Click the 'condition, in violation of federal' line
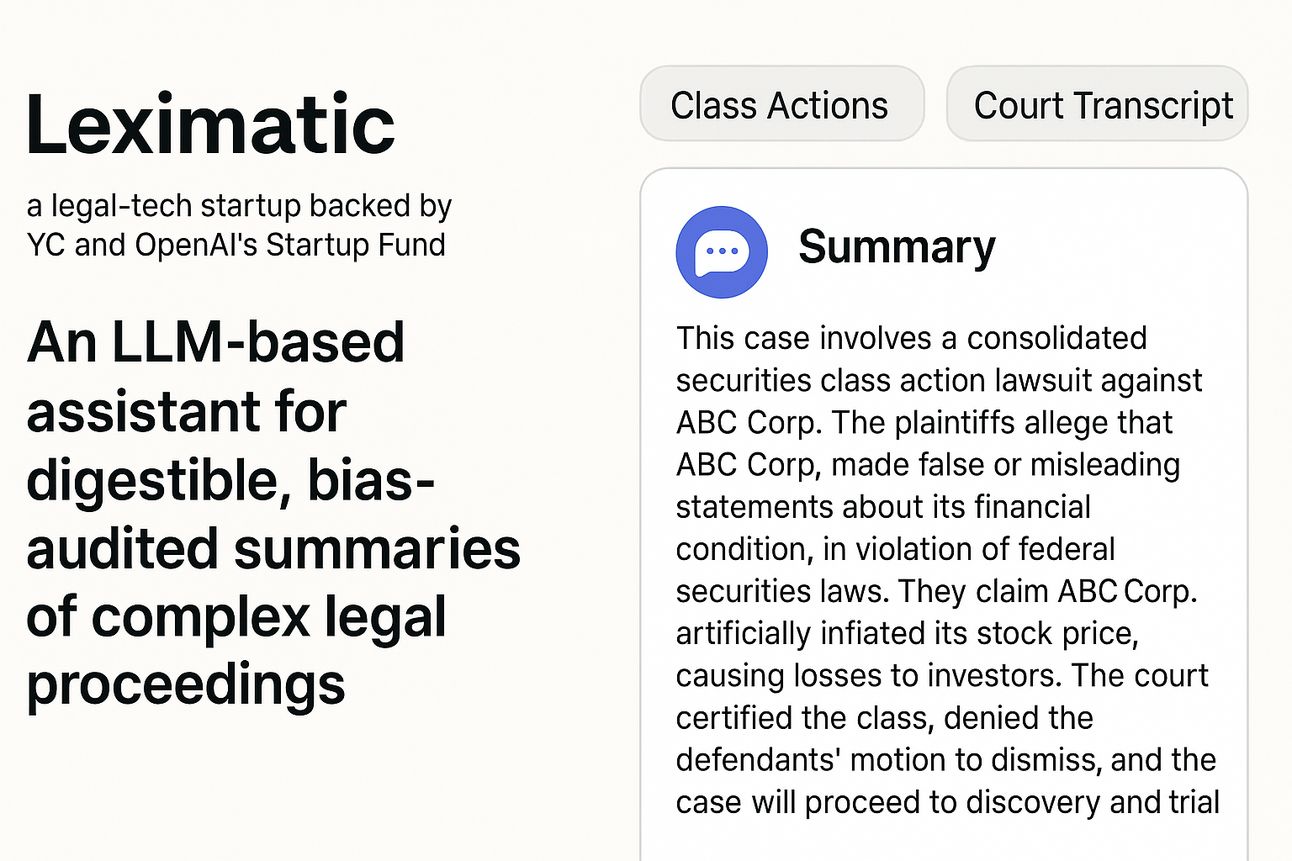The width and height of the screenshot is (1292, 861). click(895, 549)
